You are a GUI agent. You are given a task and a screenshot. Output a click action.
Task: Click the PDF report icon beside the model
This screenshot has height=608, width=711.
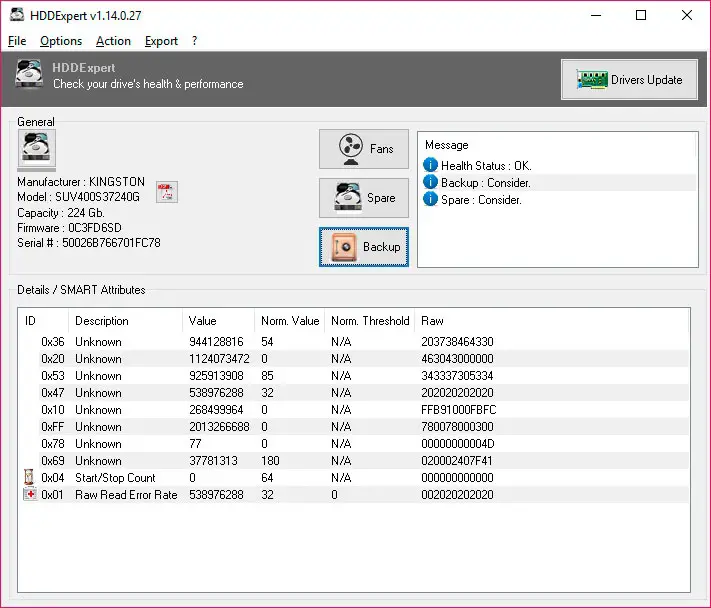click(166, 192)
